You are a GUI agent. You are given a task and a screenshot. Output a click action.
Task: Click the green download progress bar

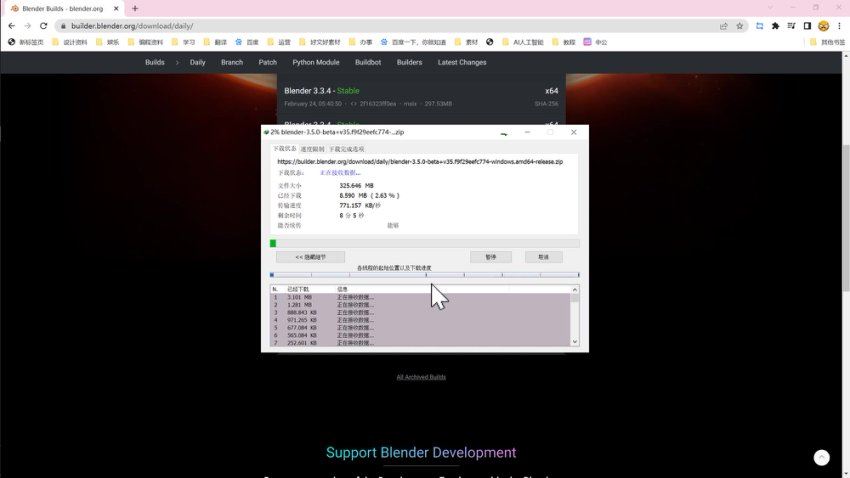(x=424, y=243)
